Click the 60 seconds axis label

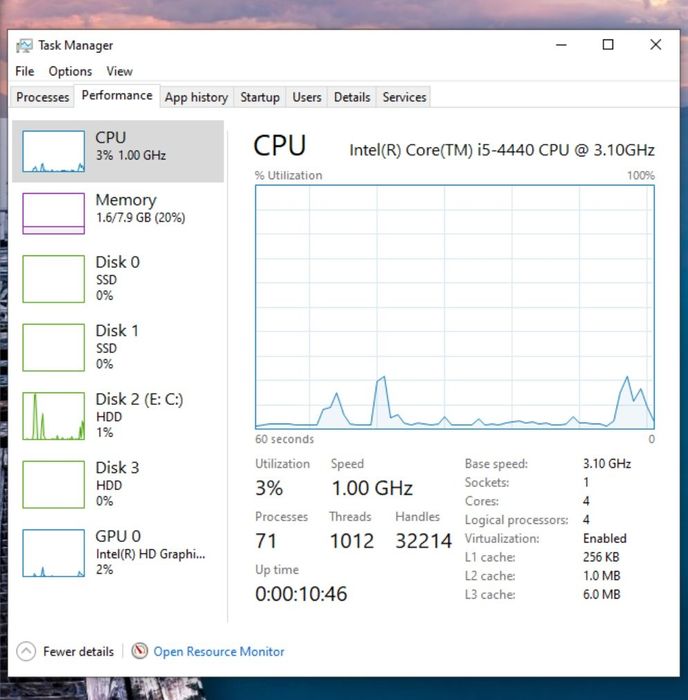coord(284,439)
